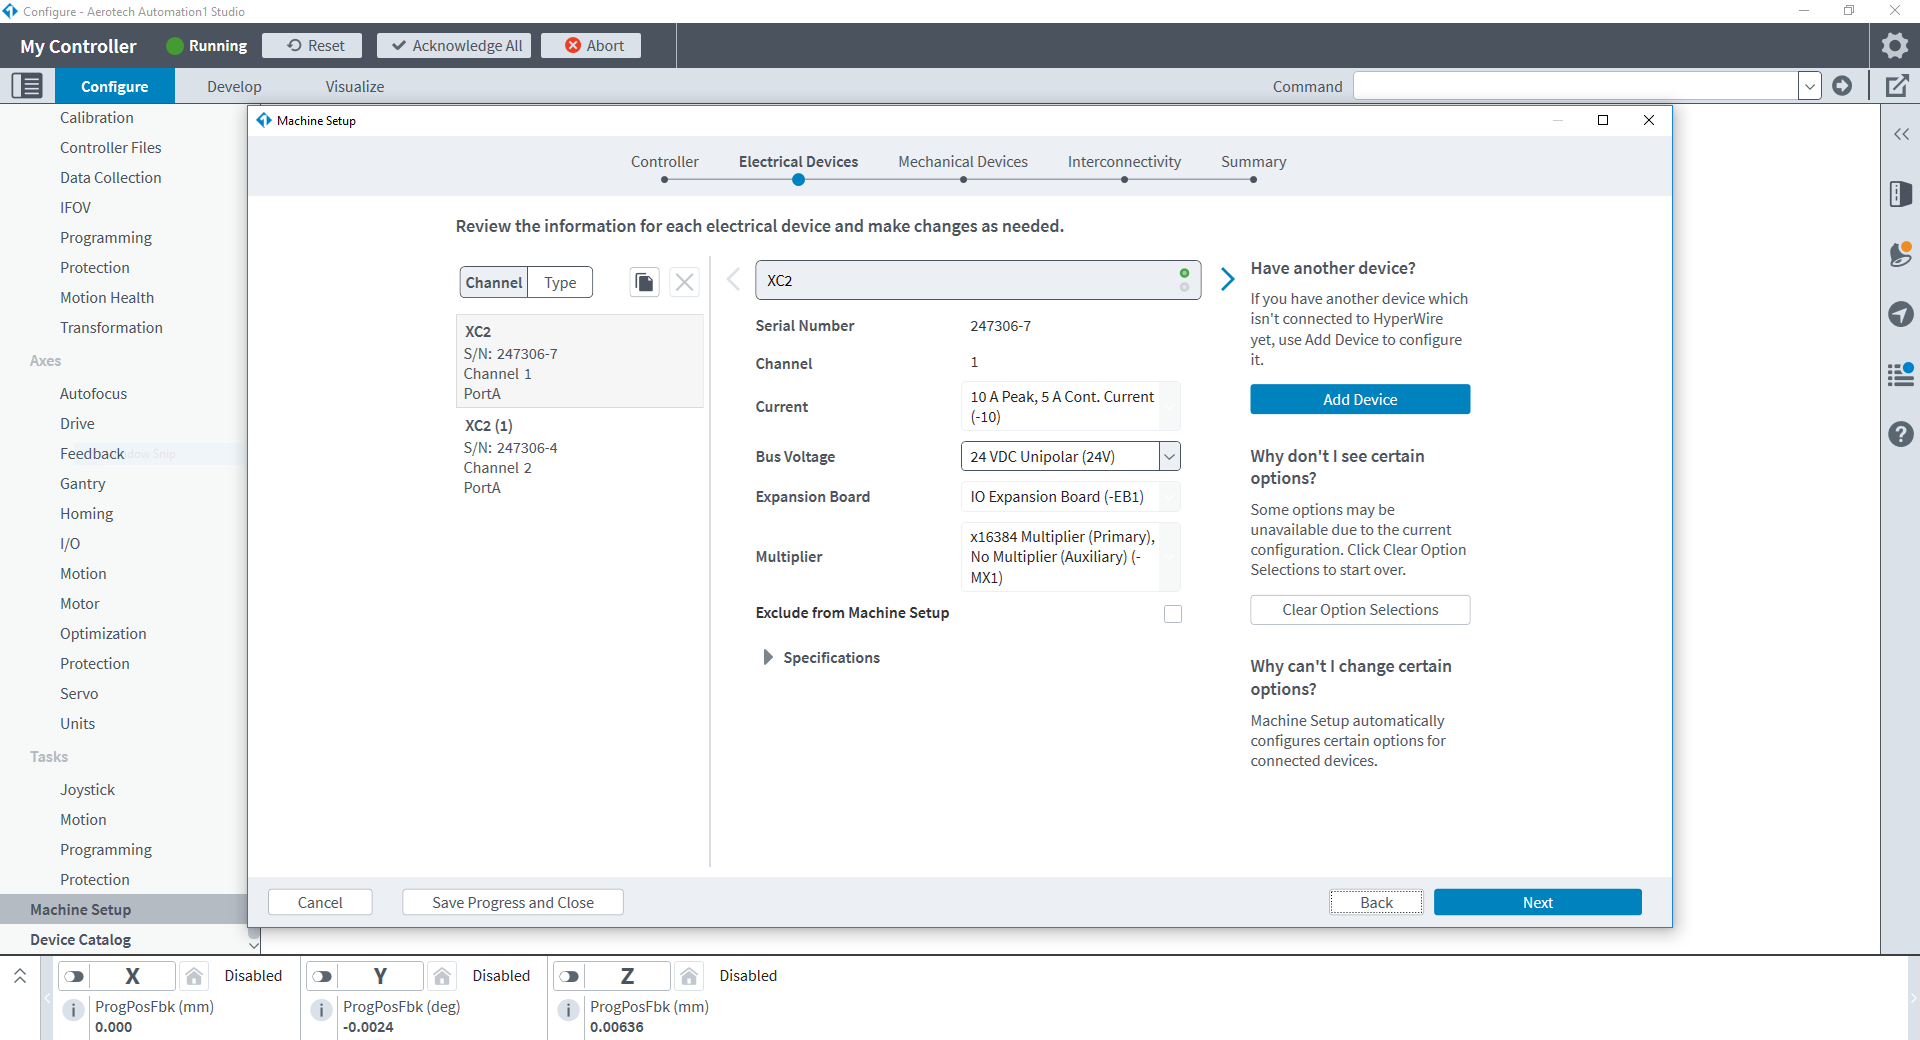Click Clear Option Selections button
This screenshot has height=1040, width=1920.
click(x=1359, y=610)
